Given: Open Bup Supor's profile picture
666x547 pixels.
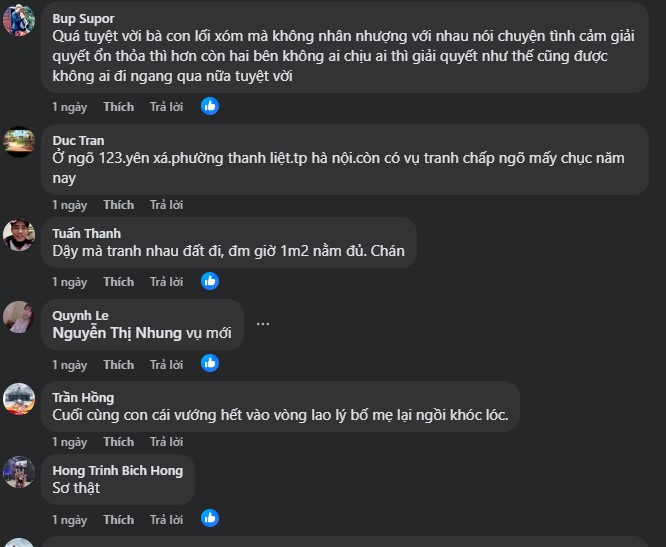Looking at the screenshot, I should [x=19, y=19].
